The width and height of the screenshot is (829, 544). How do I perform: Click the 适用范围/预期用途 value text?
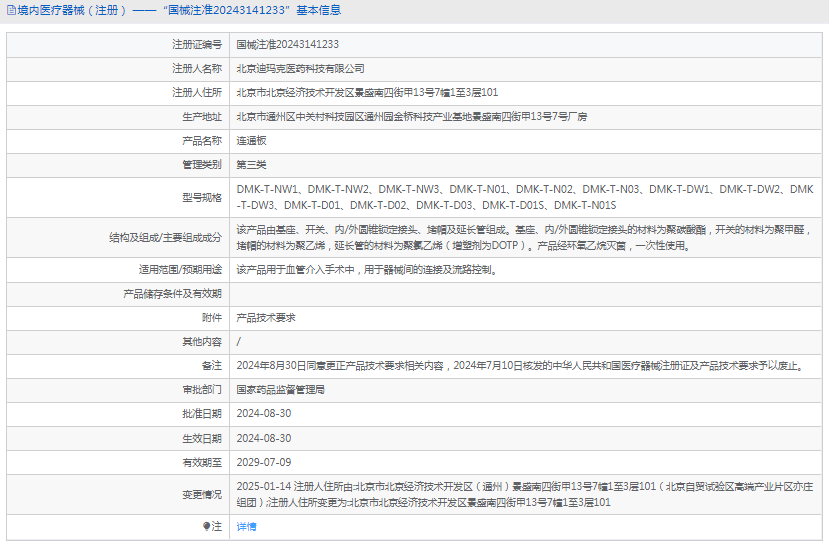365,269
